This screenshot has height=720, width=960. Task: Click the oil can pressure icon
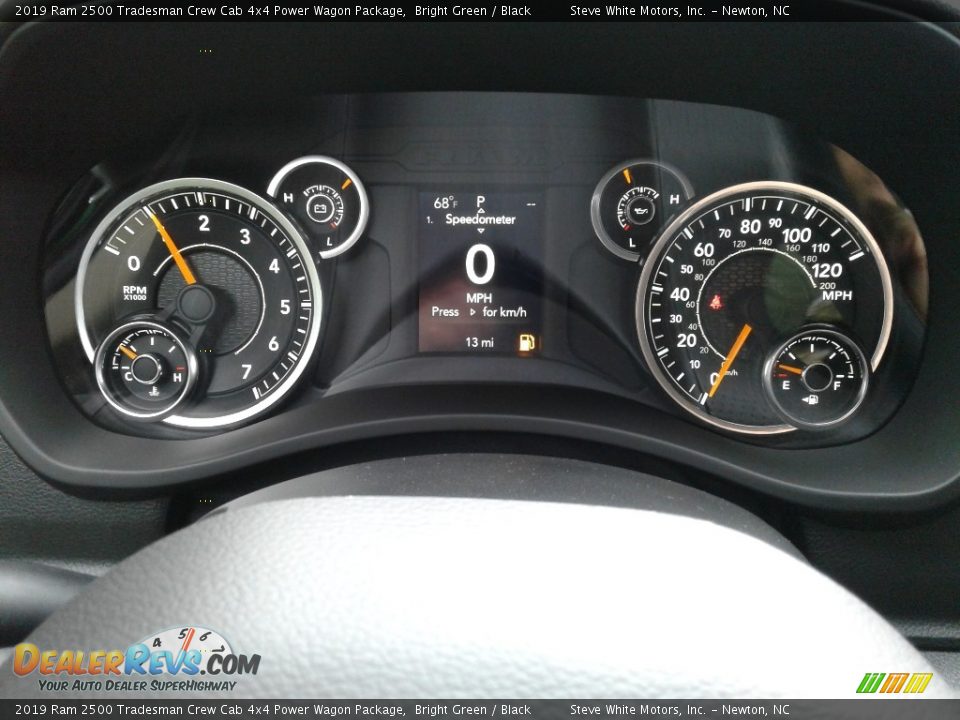pyautogui.click(x=637, y=211)
